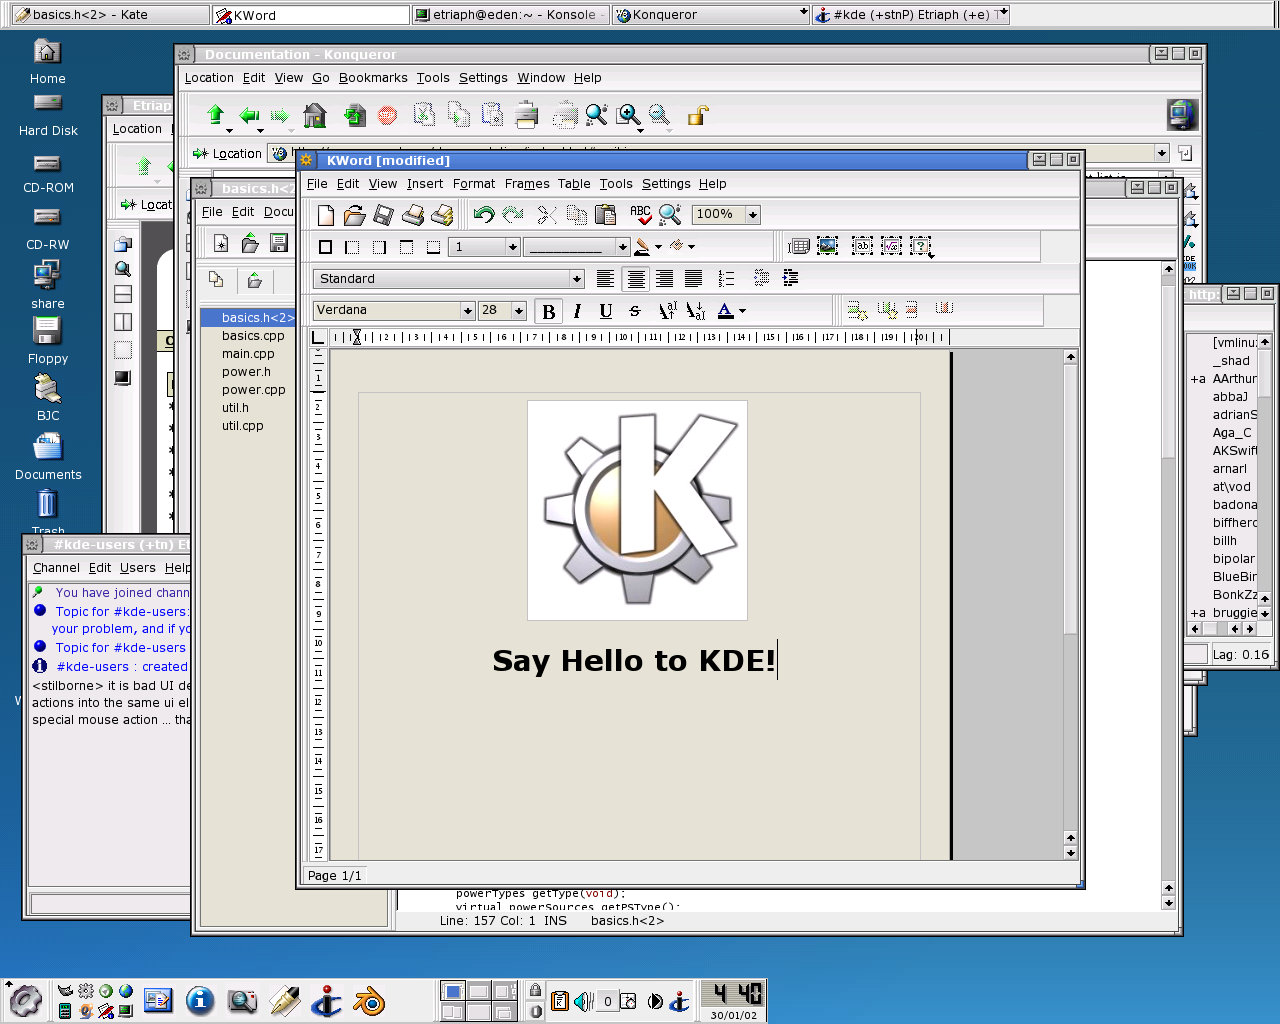Select power.h in Kate file list
The height and width of the screenshot is (1024, 1280).
tap(246, 372)
